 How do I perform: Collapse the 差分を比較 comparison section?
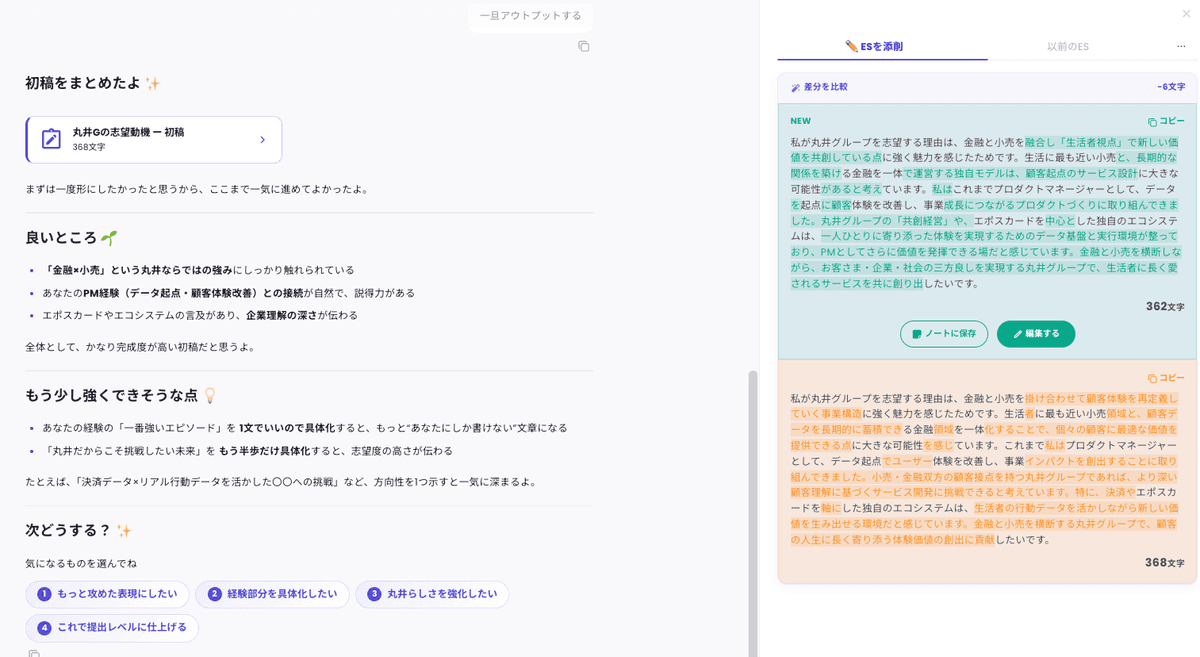[820, 87]
